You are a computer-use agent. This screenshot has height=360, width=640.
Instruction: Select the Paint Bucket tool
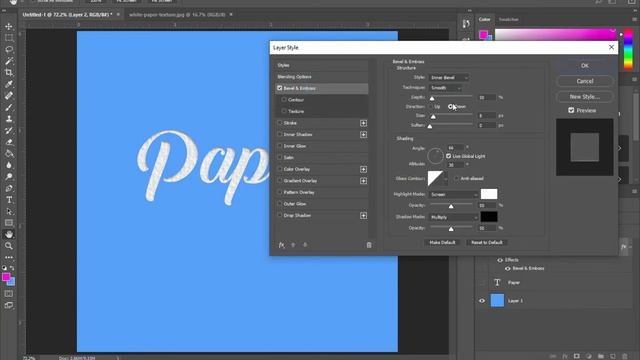click(x=9, y=153)
